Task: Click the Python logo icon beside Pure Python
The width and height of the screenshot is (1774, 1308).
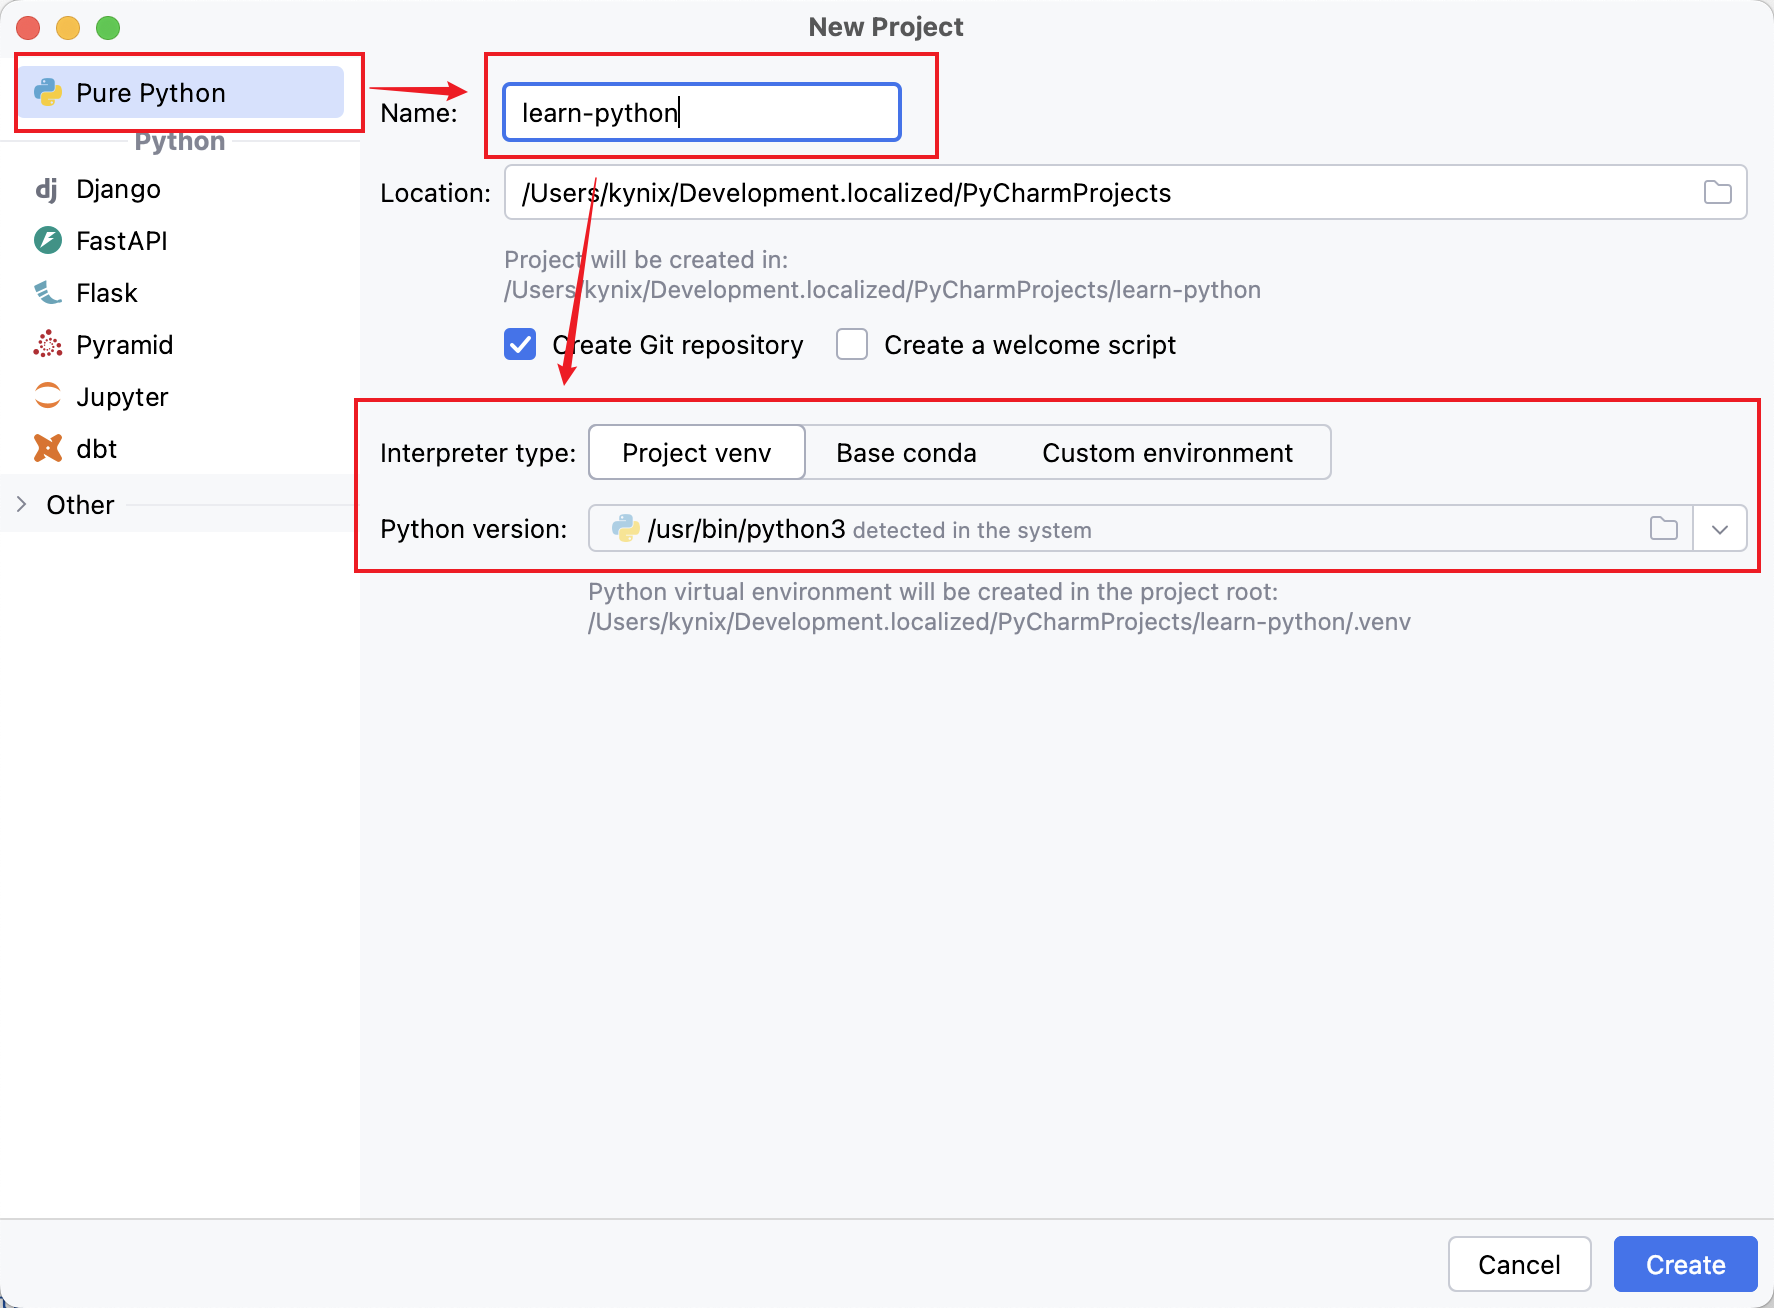Action: point(48,93)
